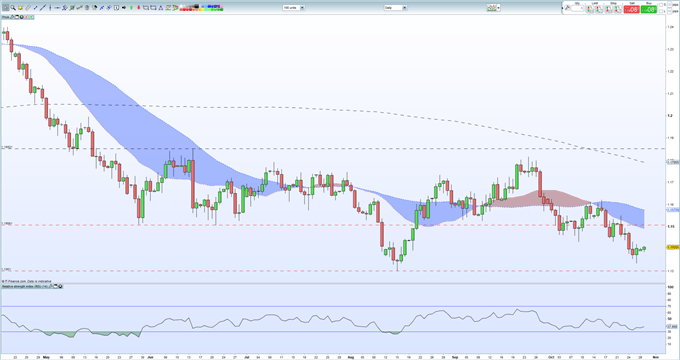Tick the upper checkbox beside Buy button
680x360 pixels.
click(661, 5)
